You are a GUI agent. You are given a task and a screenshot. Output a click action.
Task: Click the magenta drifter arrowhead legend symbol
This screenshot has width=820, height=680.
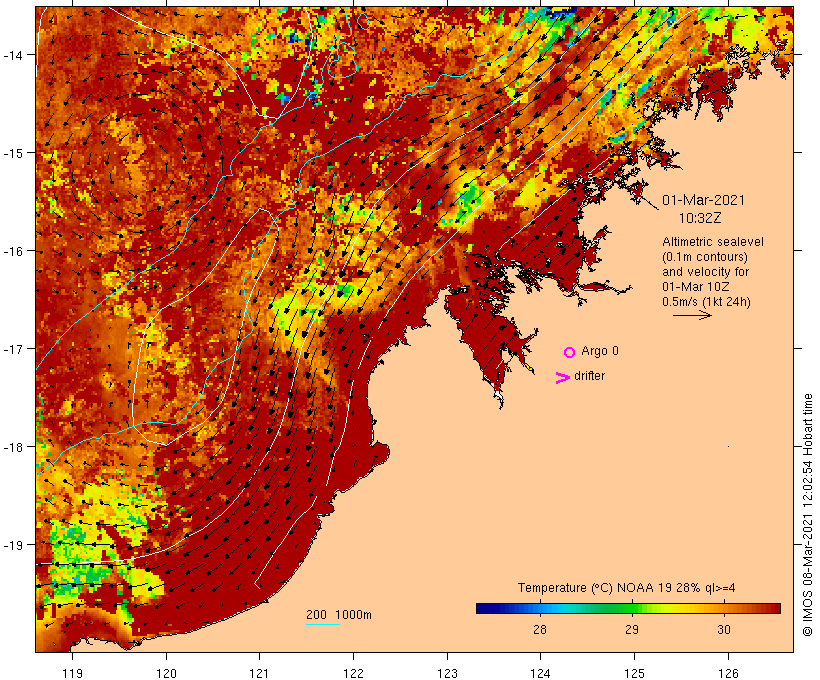(x=562, y=378)
